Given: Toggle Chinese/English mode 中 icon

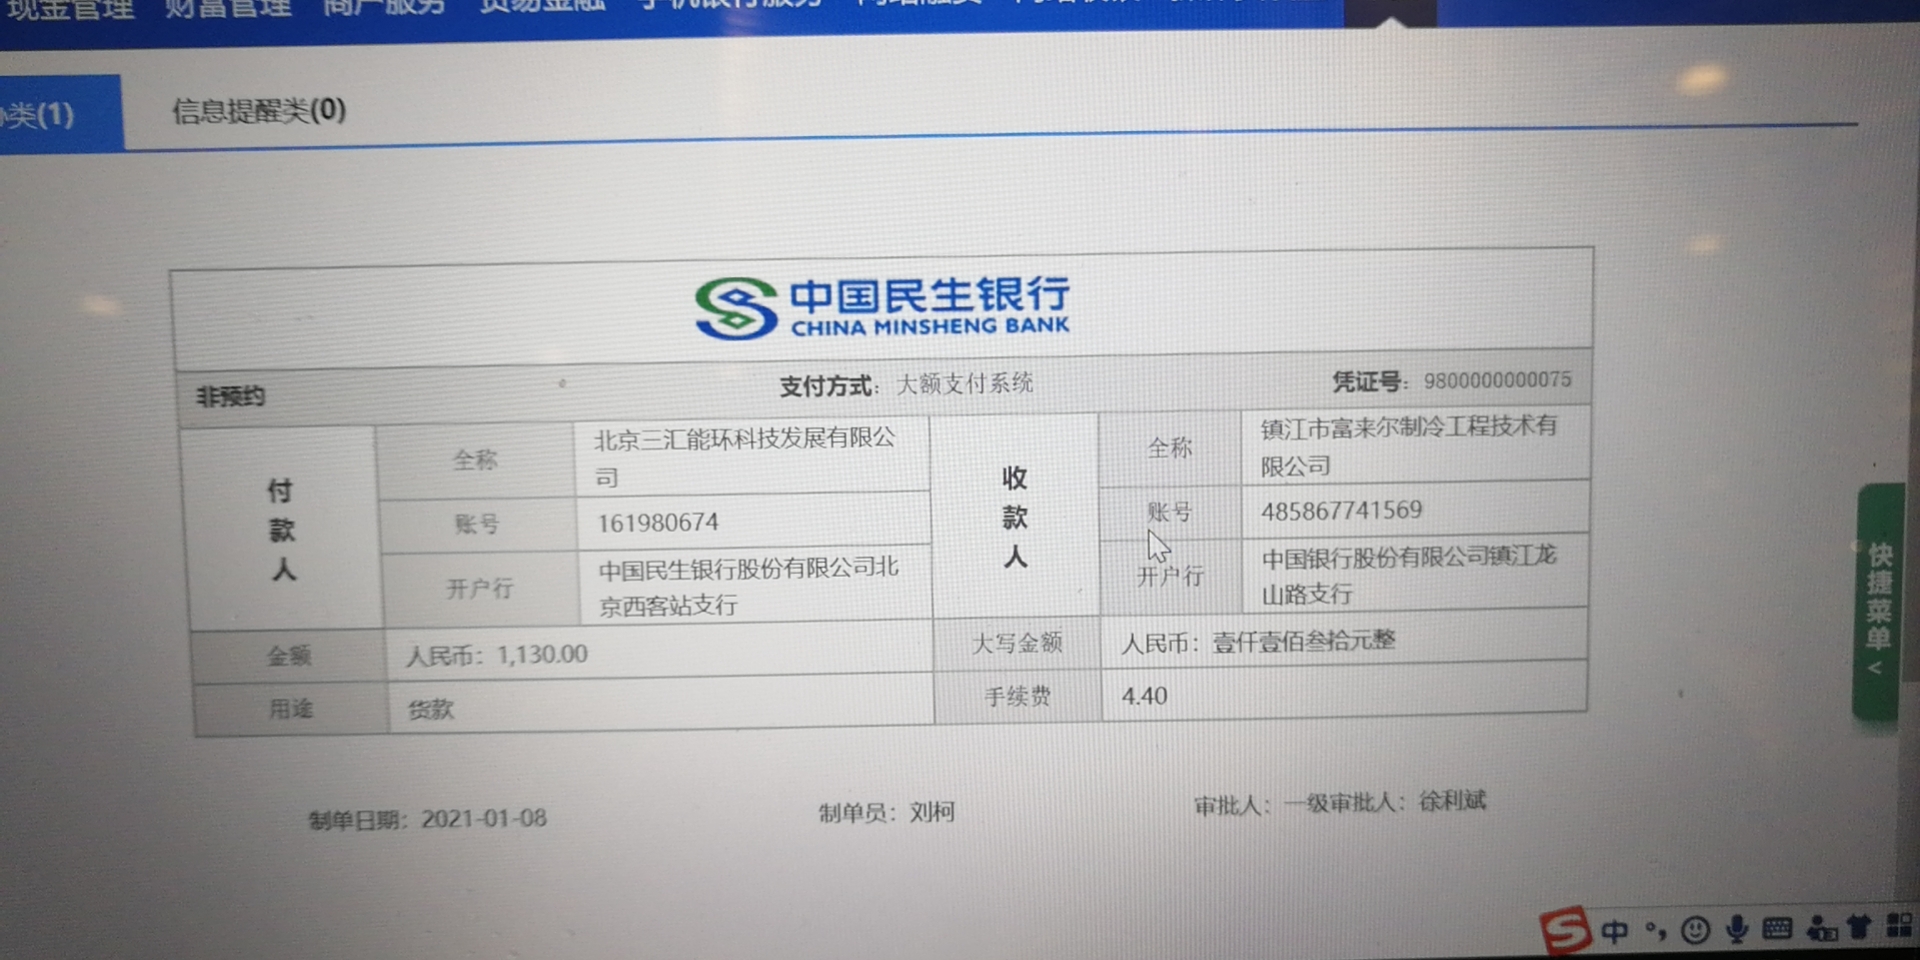Looking at the screenshot, I should 1615,931.
